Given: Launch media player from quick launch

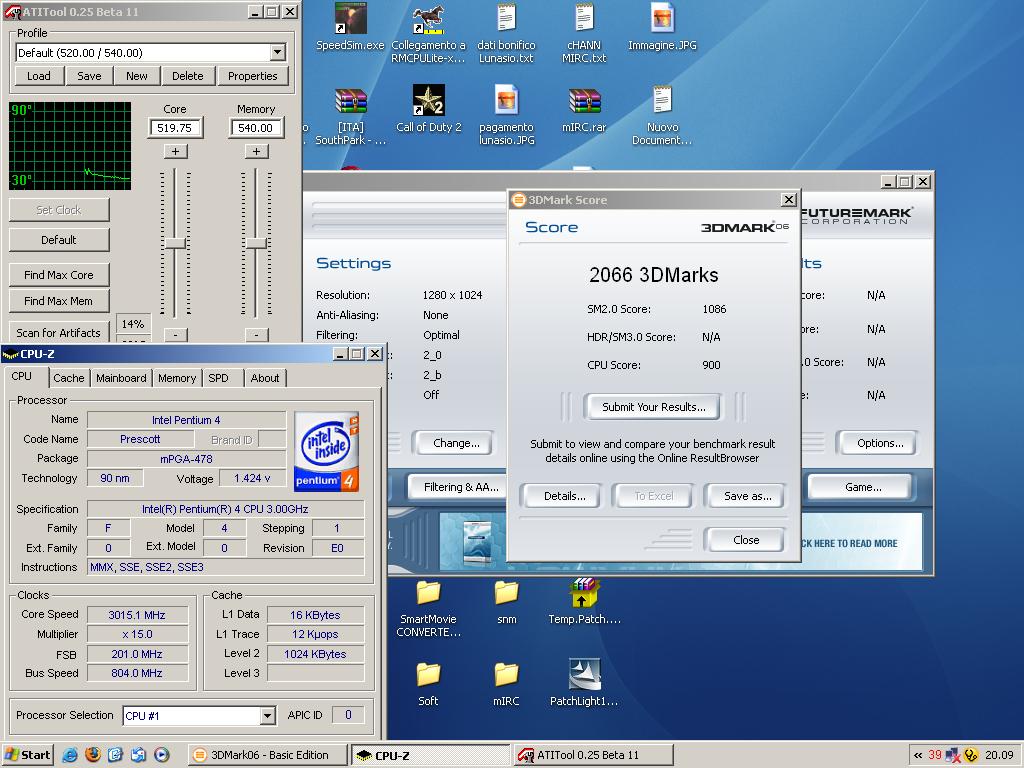Looking at the screenshot, I should tap(161, 755).
